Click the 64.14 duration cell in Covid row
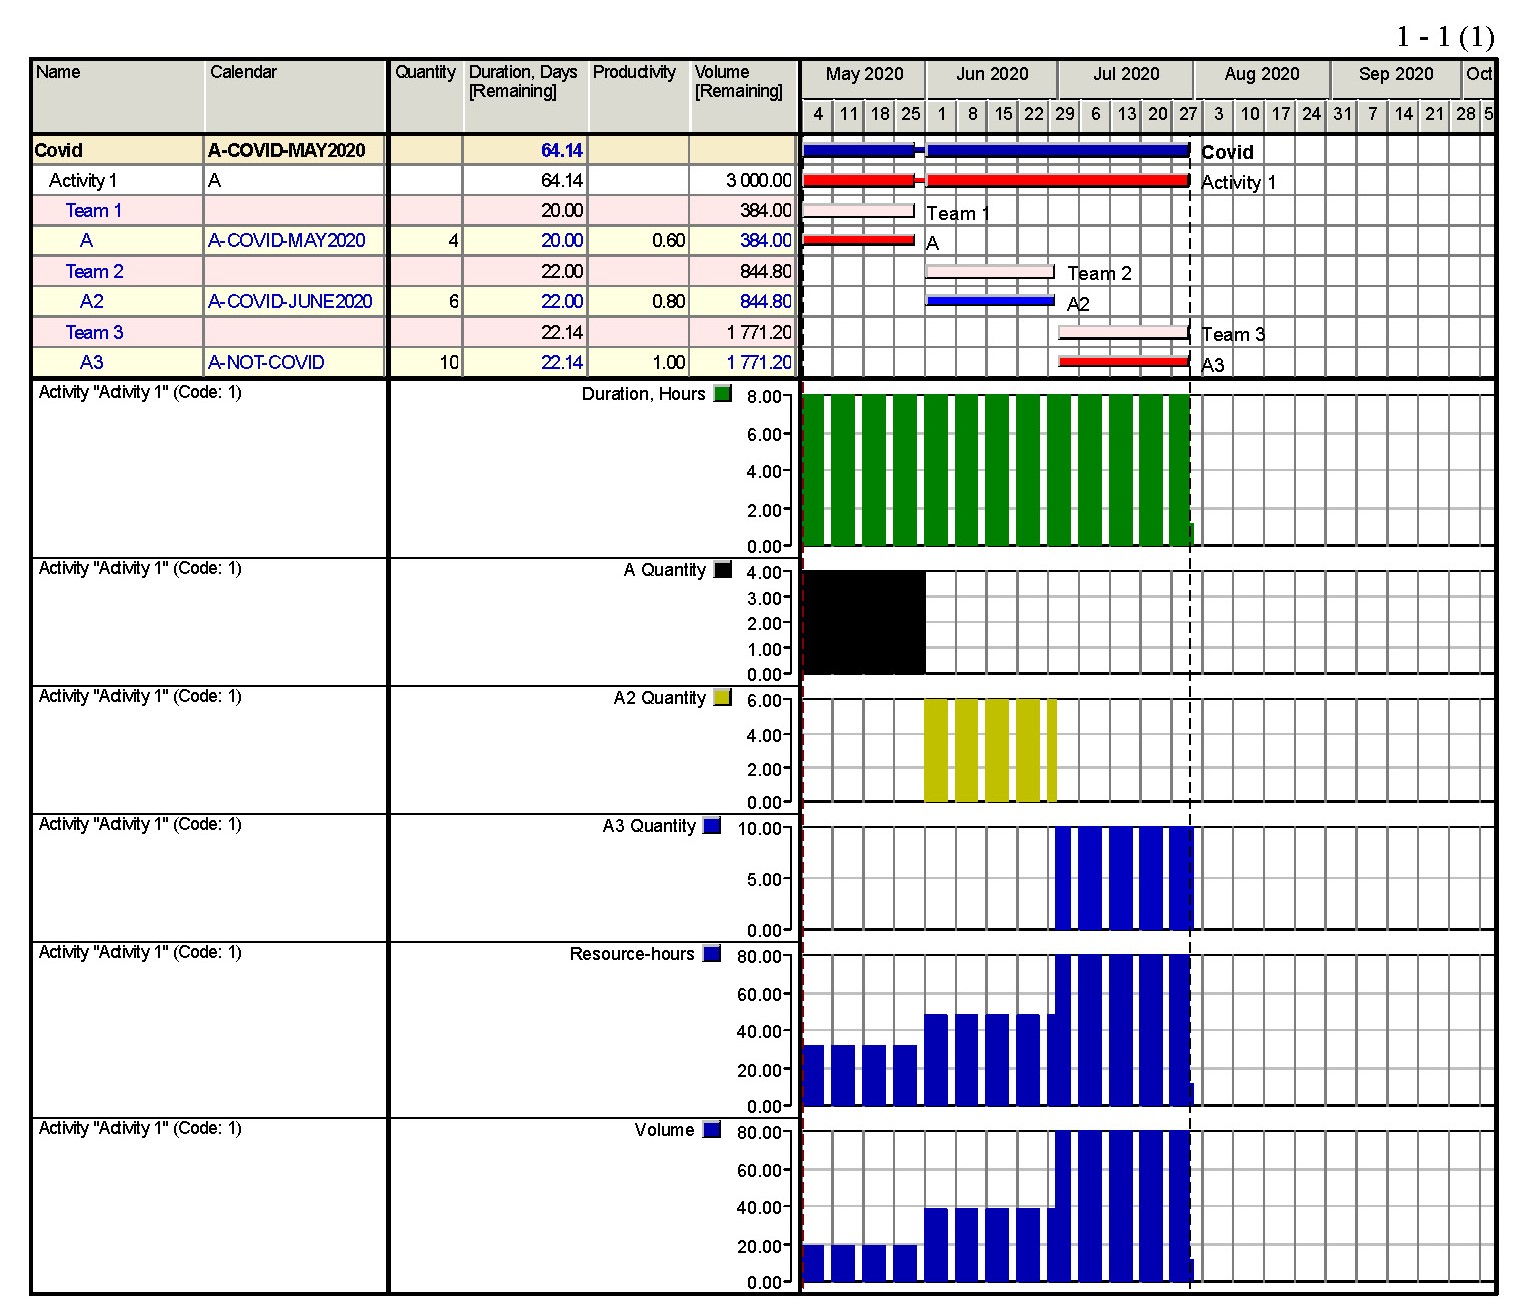This screenshot has height=1311, width=1525. click(x=526, y=151)
